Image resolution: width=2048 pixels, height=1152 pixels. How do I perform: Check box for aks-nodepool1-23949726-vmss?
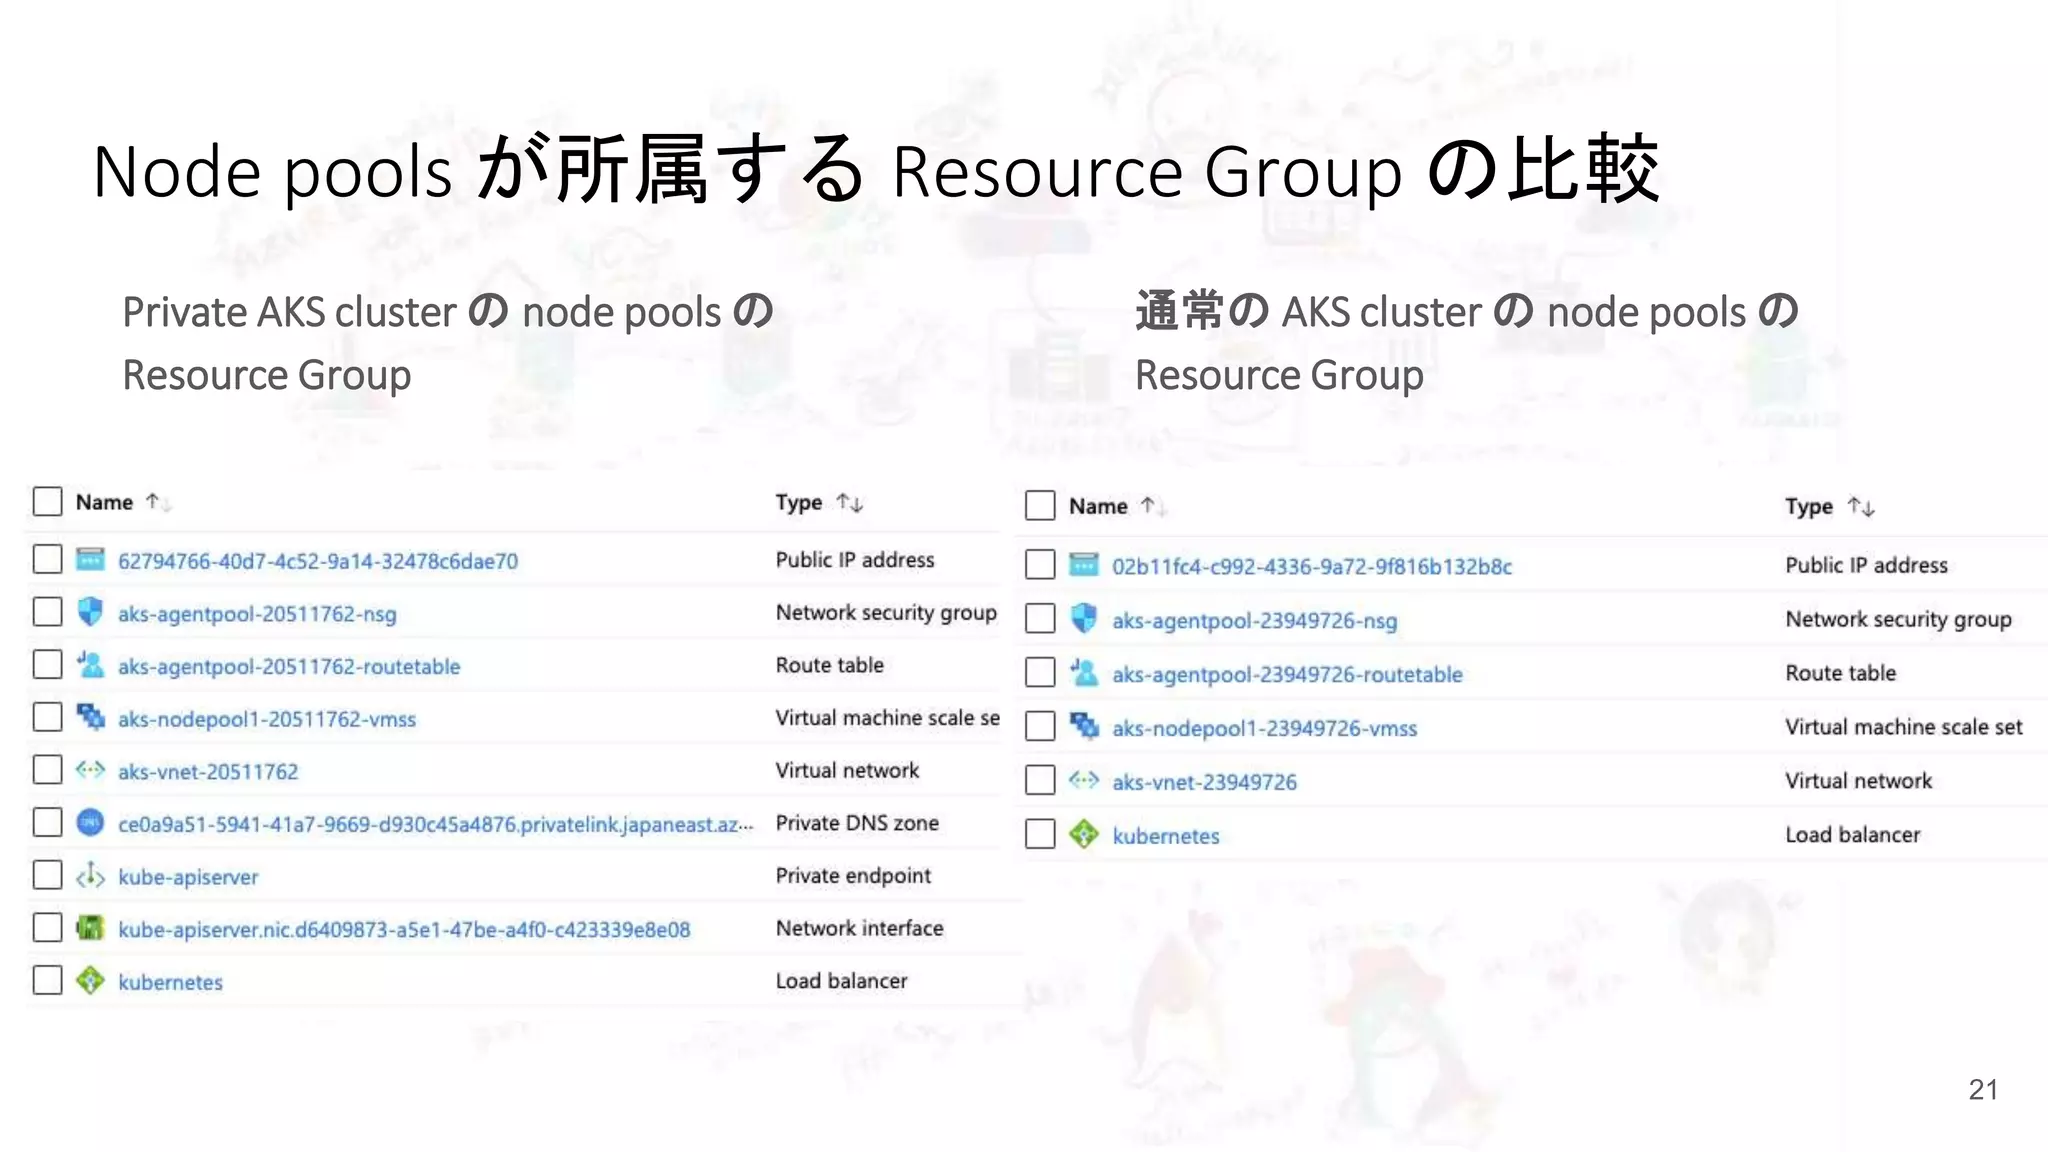(1040, 726)
